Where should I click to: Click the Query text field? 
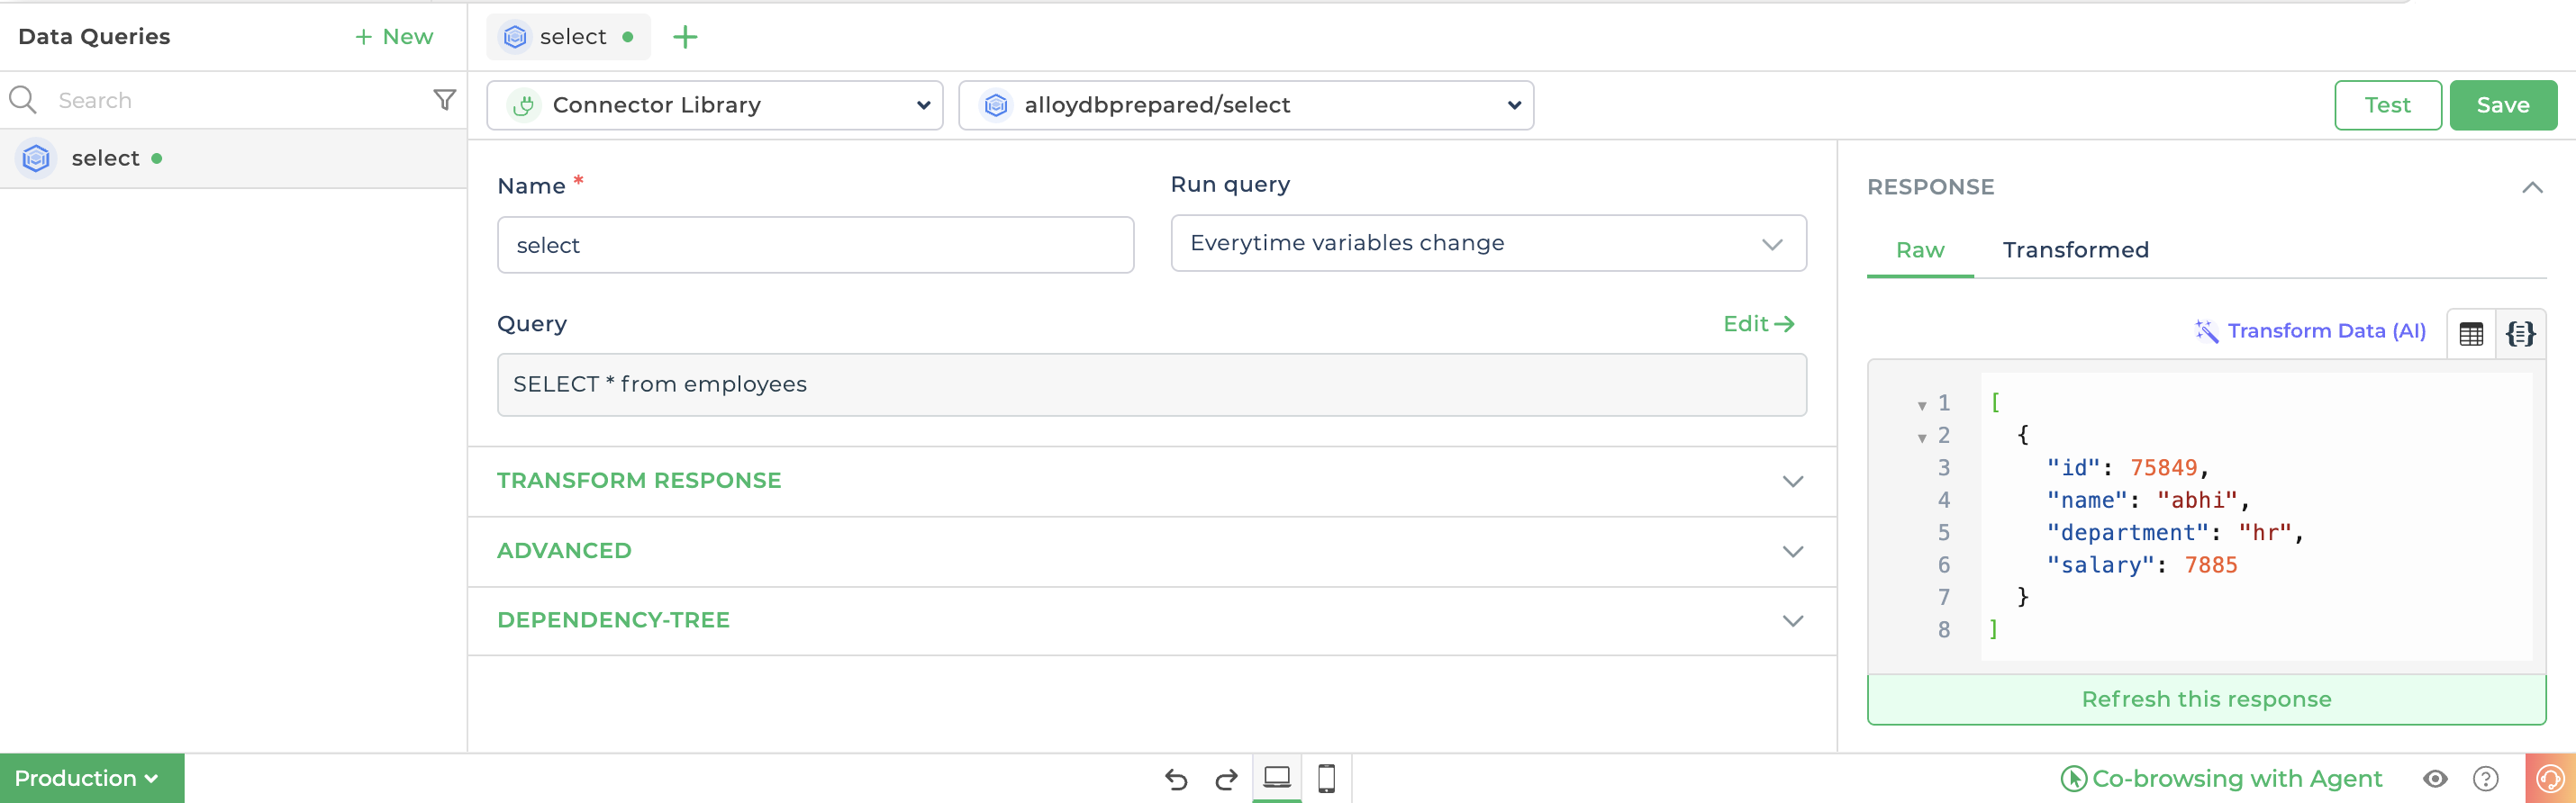point(1152,385)
